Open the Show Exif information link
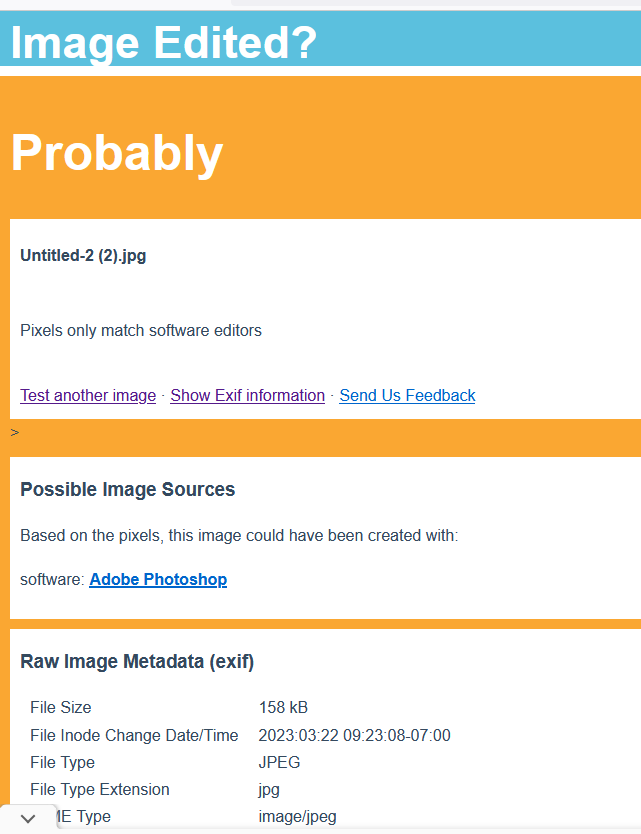 click(247, 395)
